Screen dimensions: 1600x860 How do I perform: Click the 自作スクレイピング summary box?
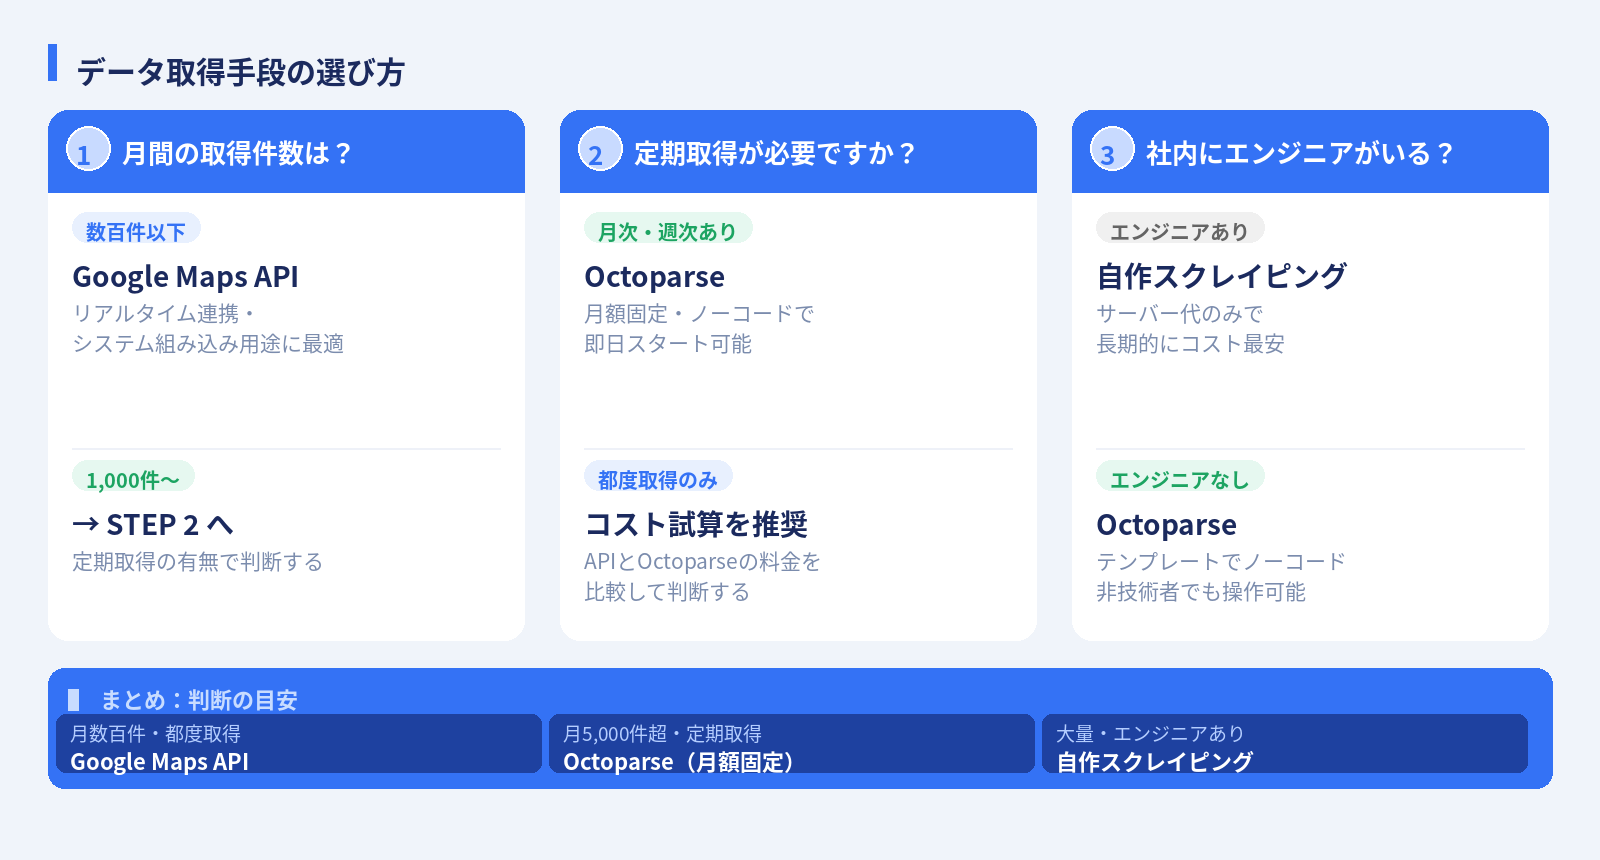click(x=1284, y=744)
